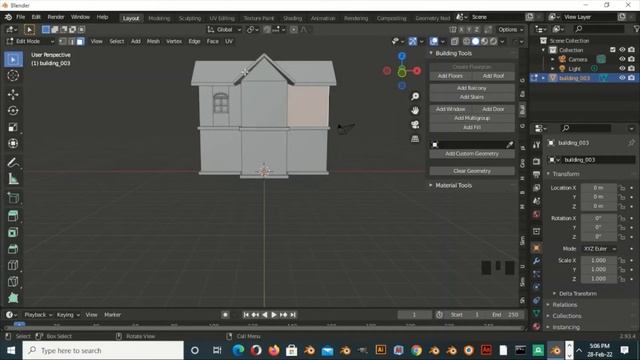
Task: Hide Camera in viewport via eye icon
Action: [x=622, y=59]
